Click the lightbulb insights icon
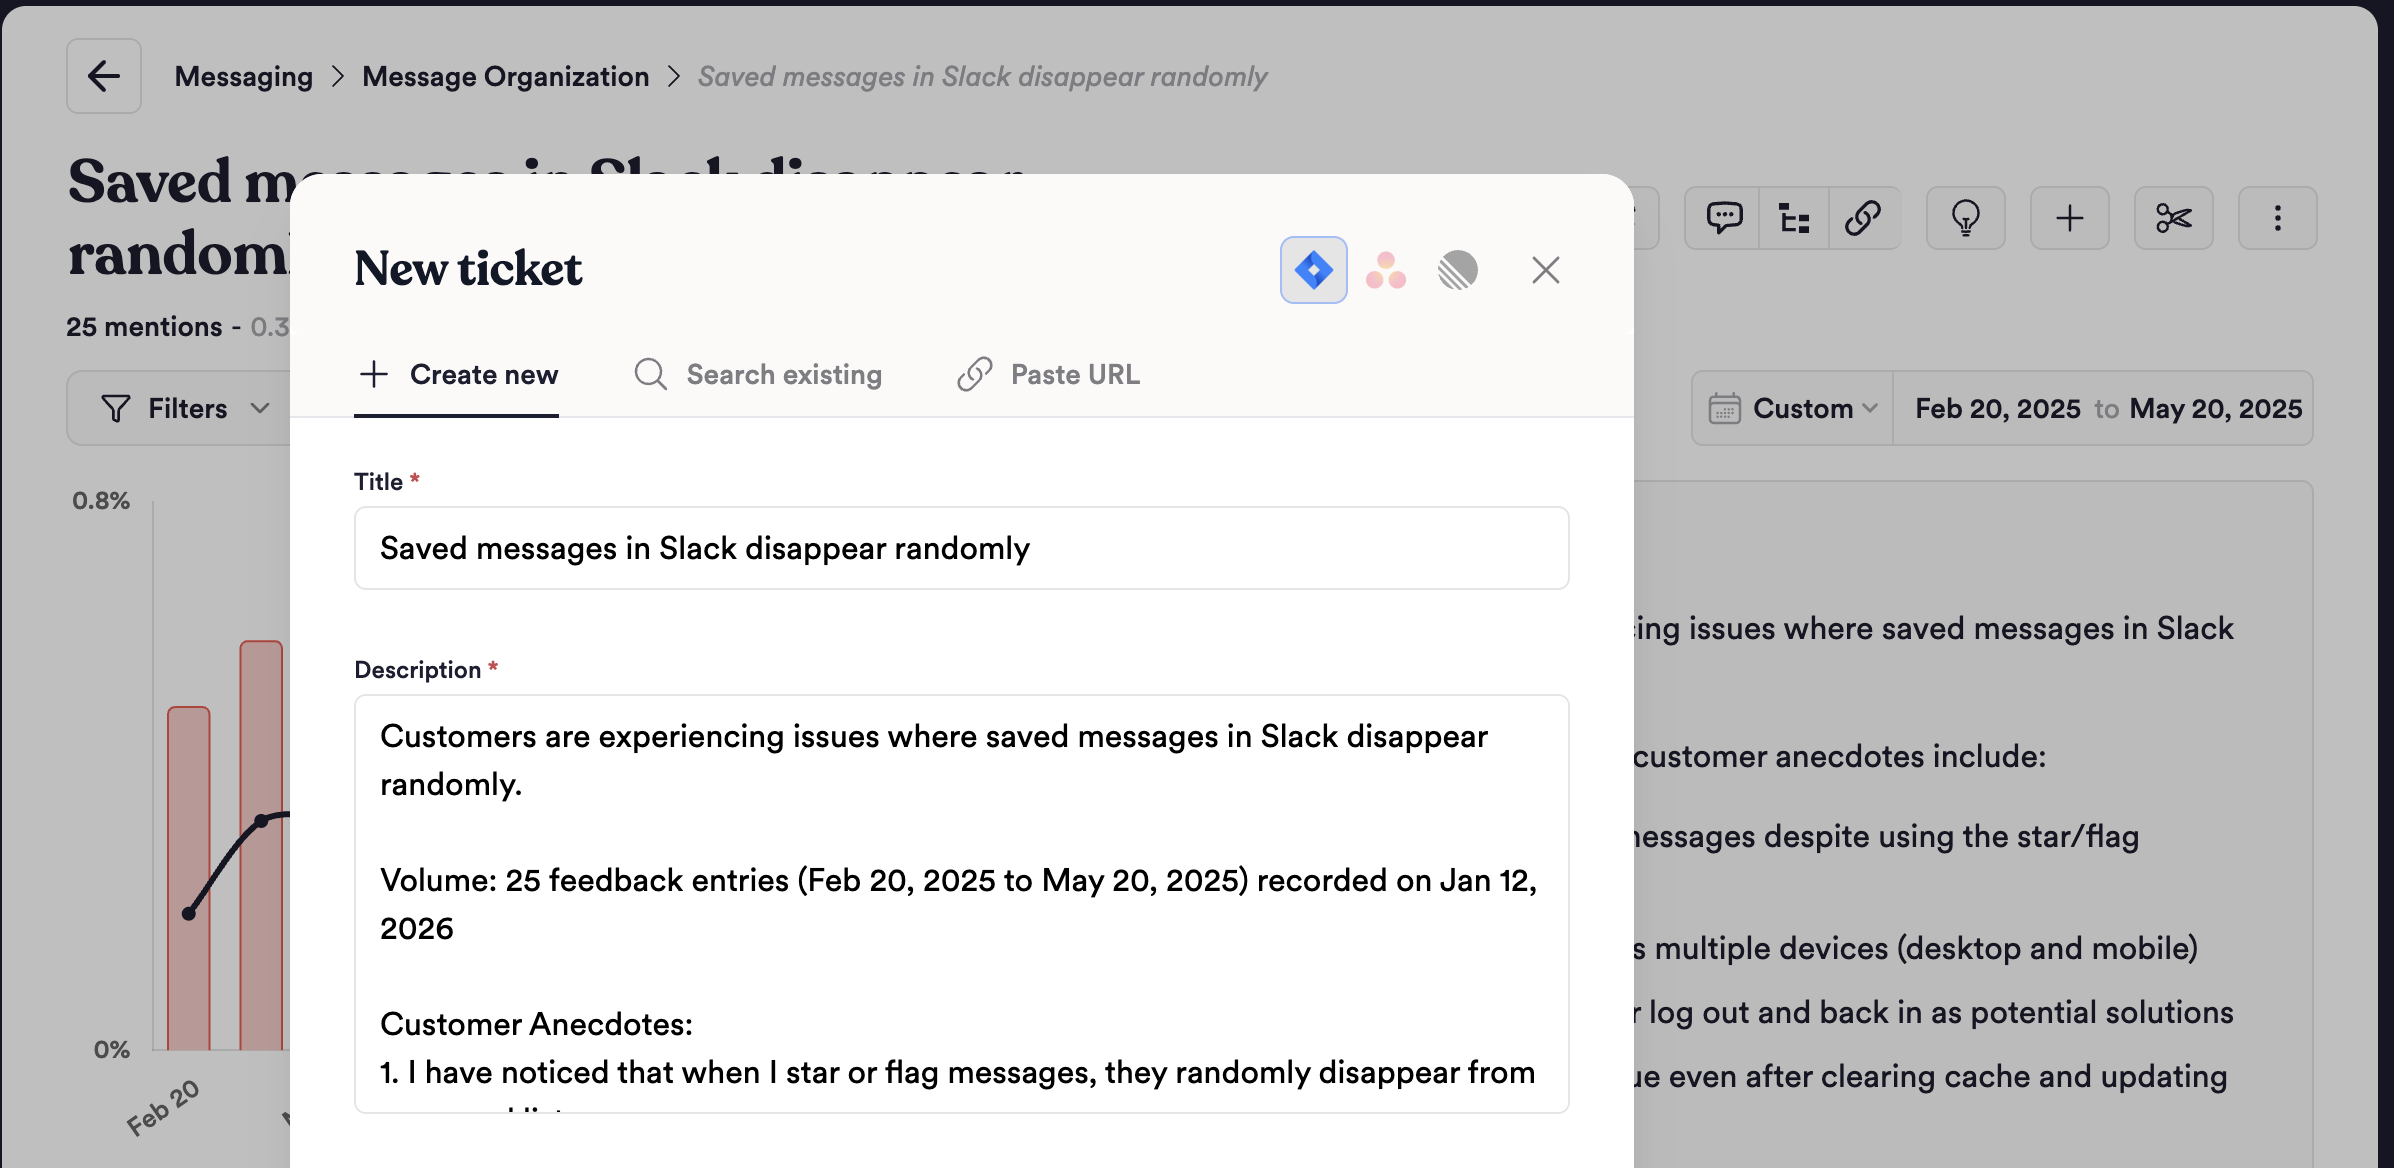The image size is (2394, 1168). click(x=1965, y=218)
